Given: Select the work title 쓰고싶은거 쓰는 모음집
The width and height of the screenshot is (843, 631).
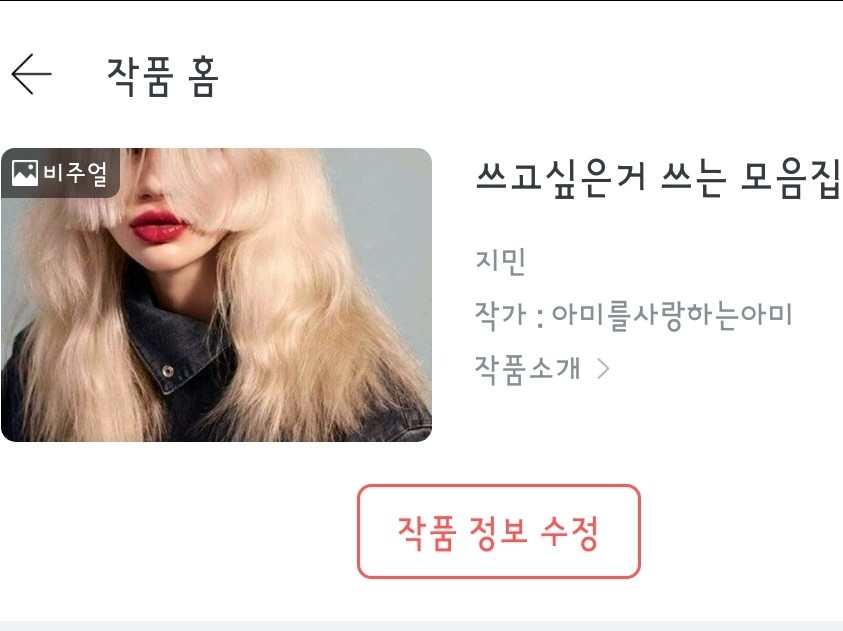Looking at the screenshot, I should (658, 177).
